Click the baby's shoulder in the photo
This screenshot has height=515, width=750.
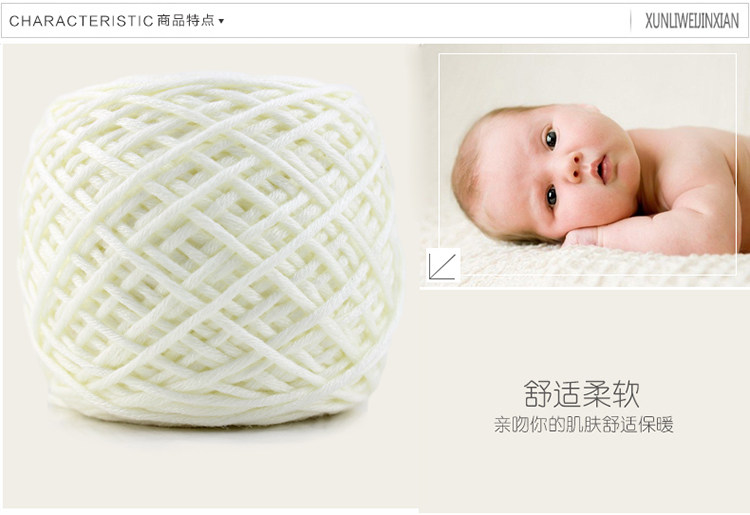[x=689, y=153]
